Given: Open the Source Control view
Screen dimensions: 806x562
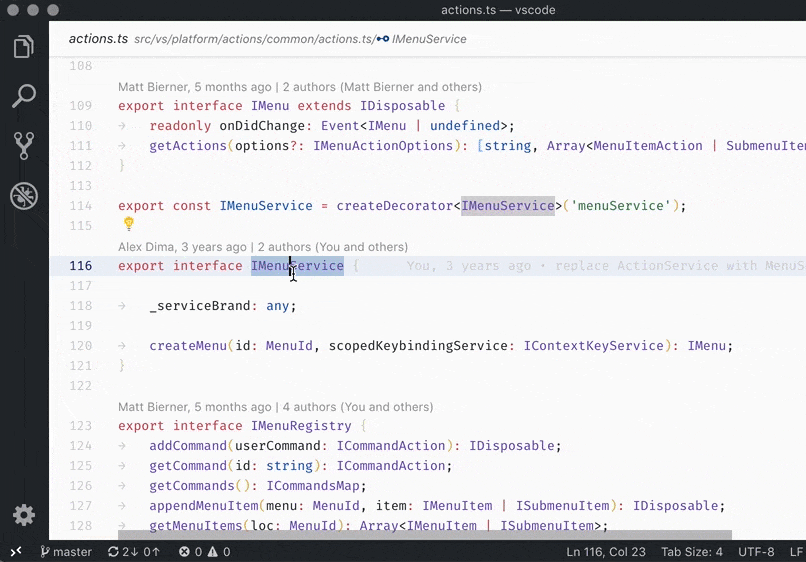Looking at the screenshot, I should [23, 146].
